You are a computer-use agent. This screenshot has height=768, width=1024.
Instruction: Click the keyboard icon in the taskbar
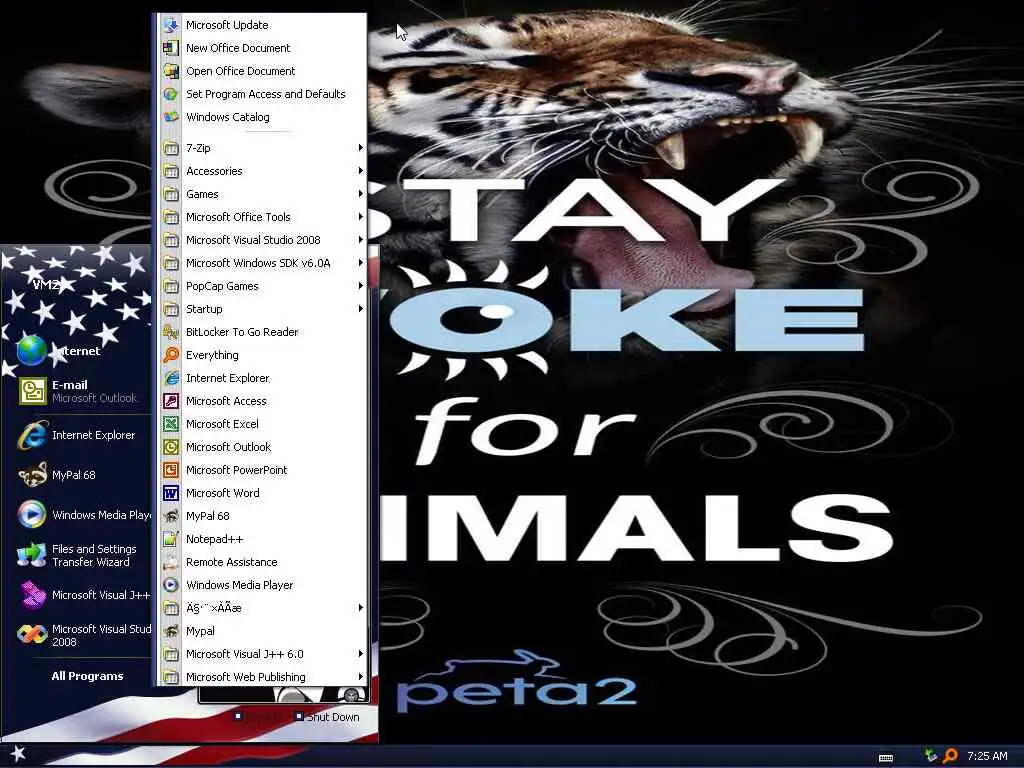pos(886,758)
